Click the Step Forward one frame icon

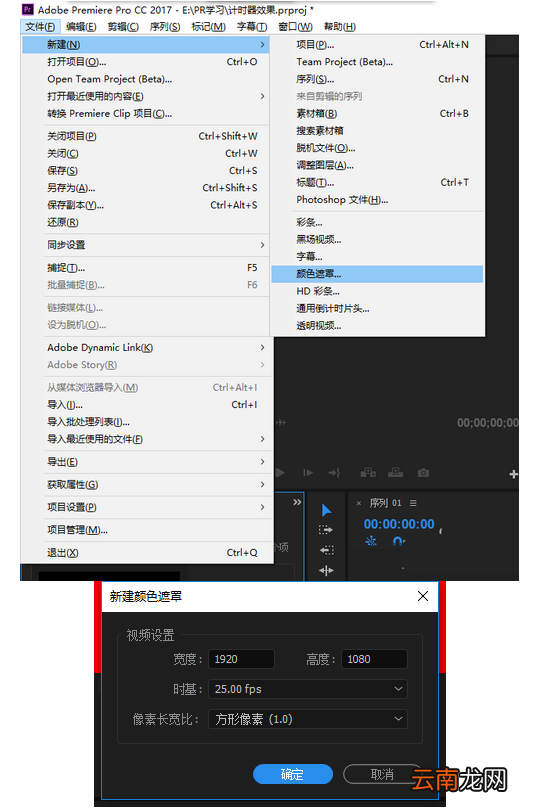click(308, 473)
